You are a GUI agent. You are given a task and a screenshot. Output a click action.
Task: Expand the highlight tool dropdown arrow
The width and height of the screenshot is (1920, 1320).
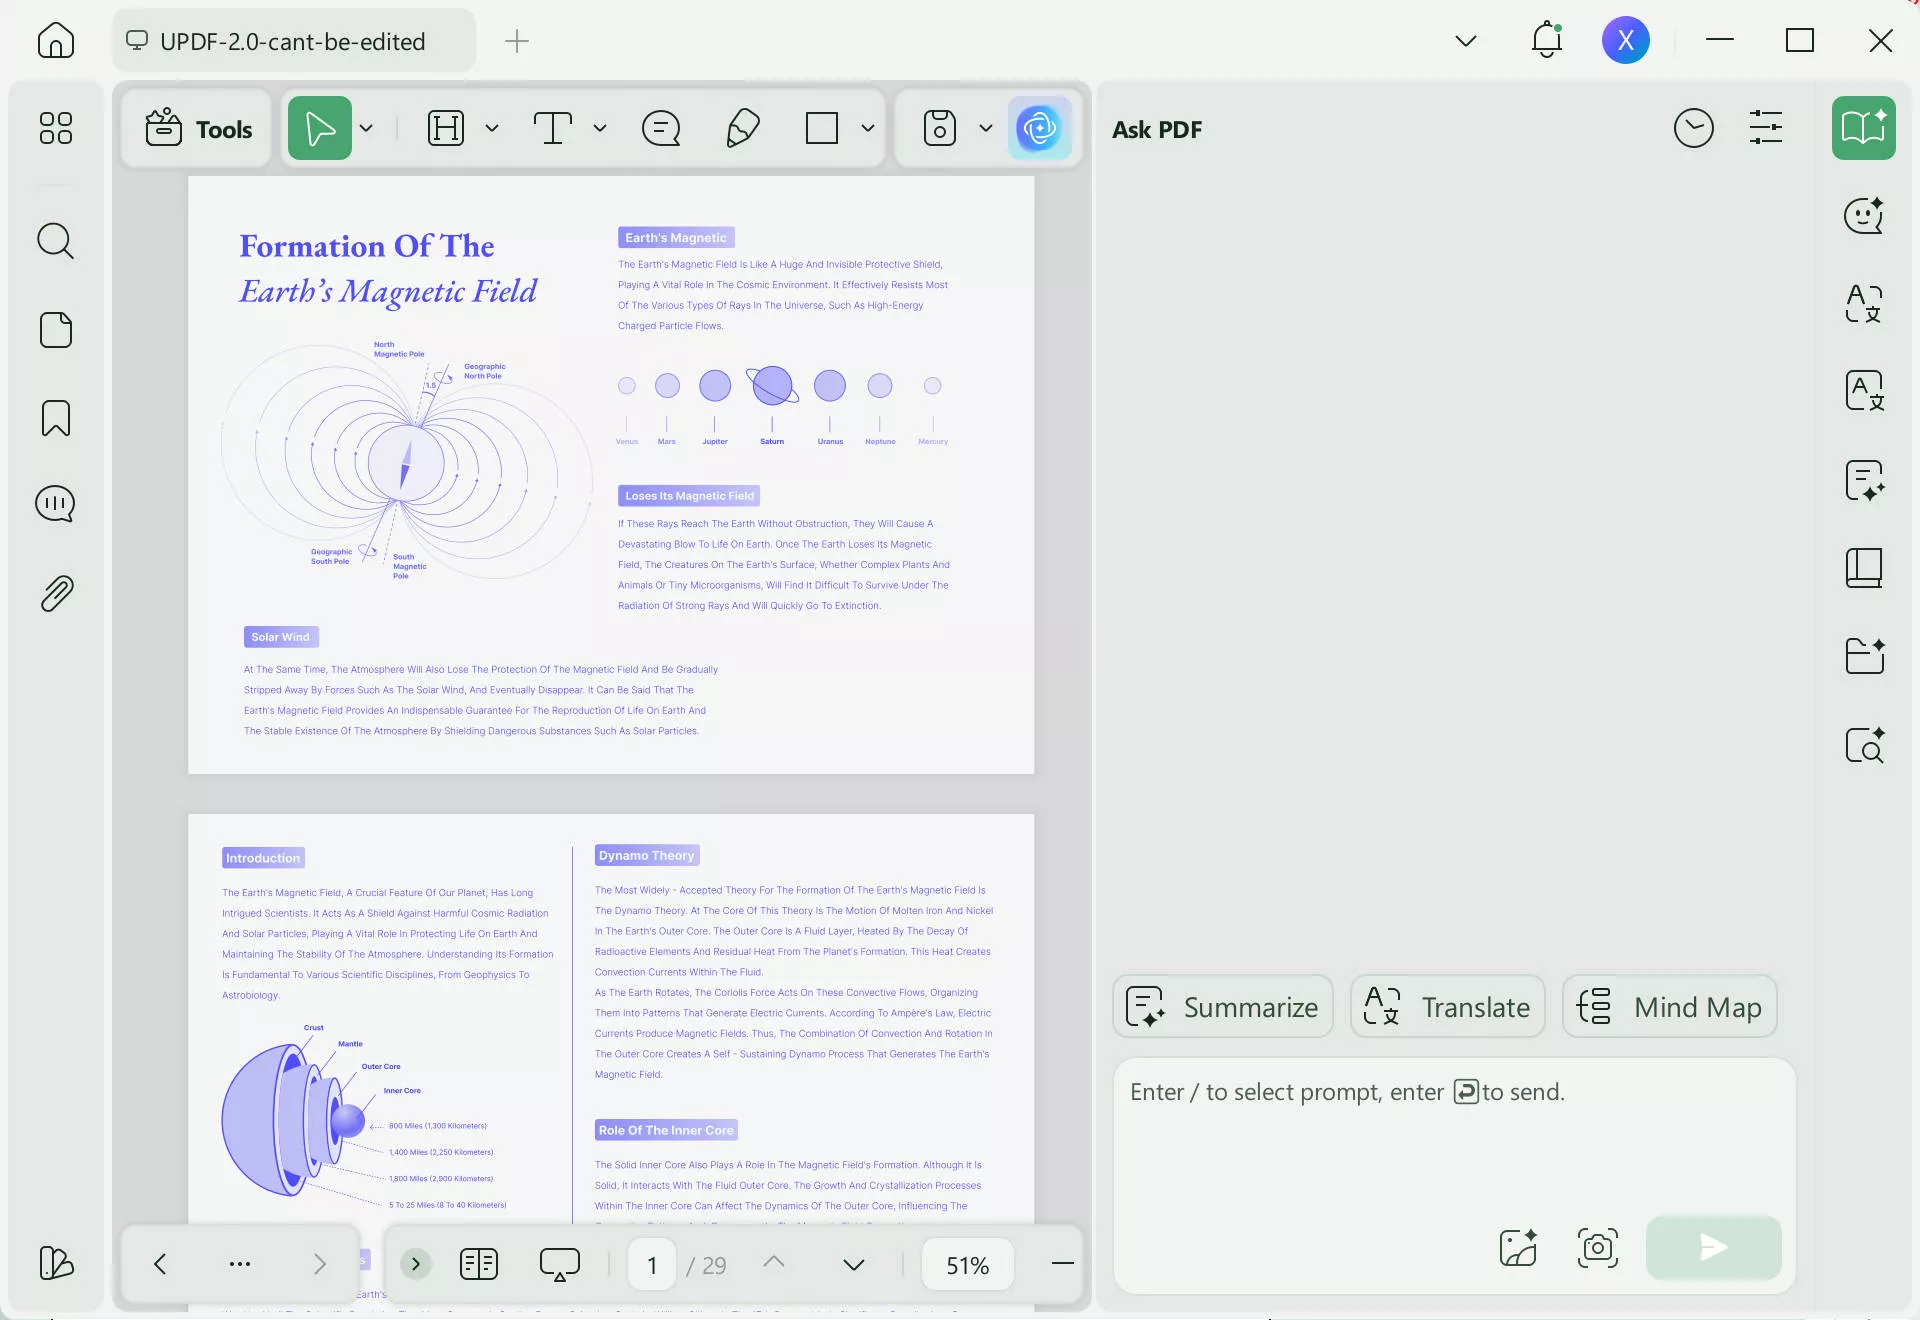pos(492,128)
